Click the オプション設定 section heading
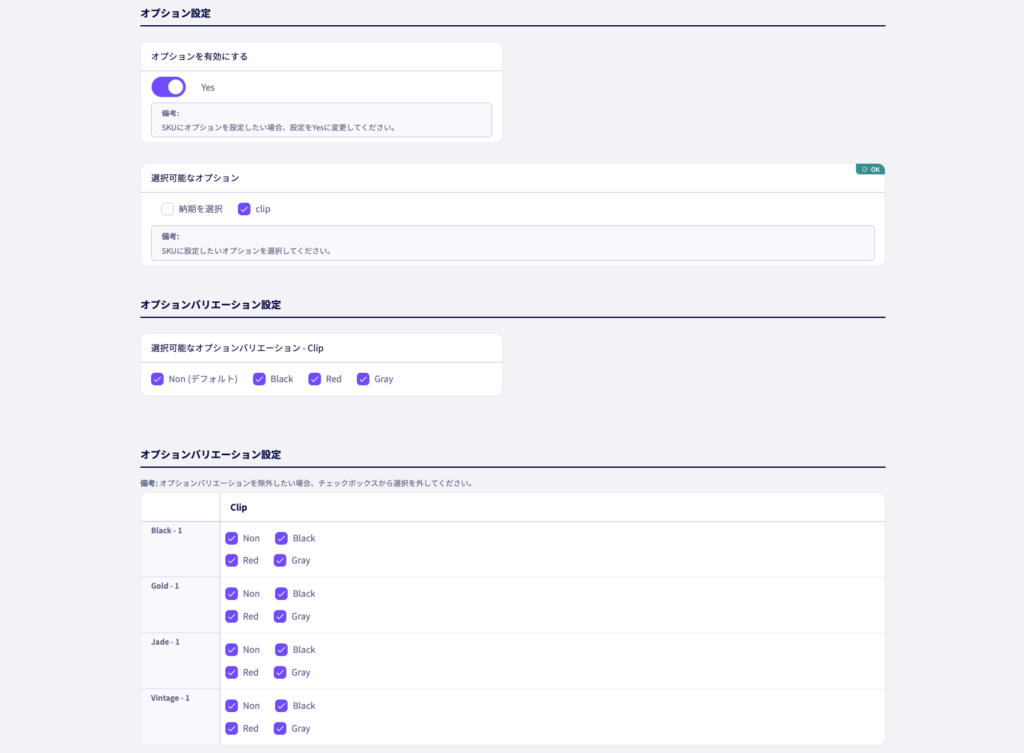The width and height of the screenshot is (1024, 753). tap(176, 13)
